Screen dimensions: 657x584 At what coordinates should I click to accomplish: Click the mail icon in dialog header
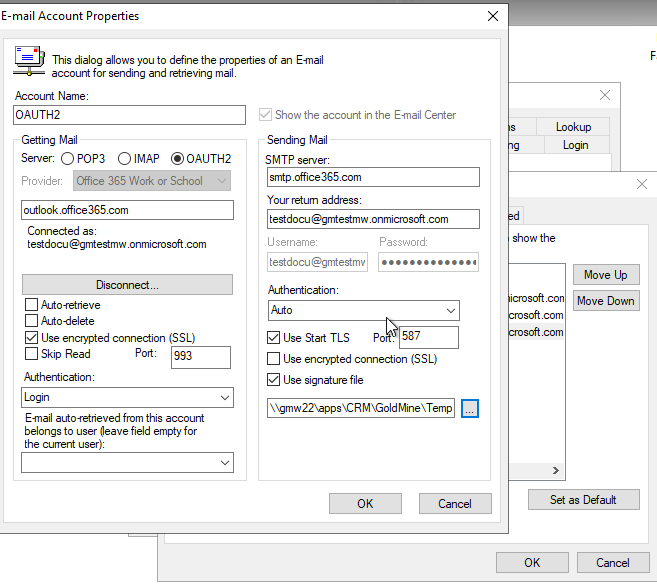pyautogui.click(x=28, y=61)
